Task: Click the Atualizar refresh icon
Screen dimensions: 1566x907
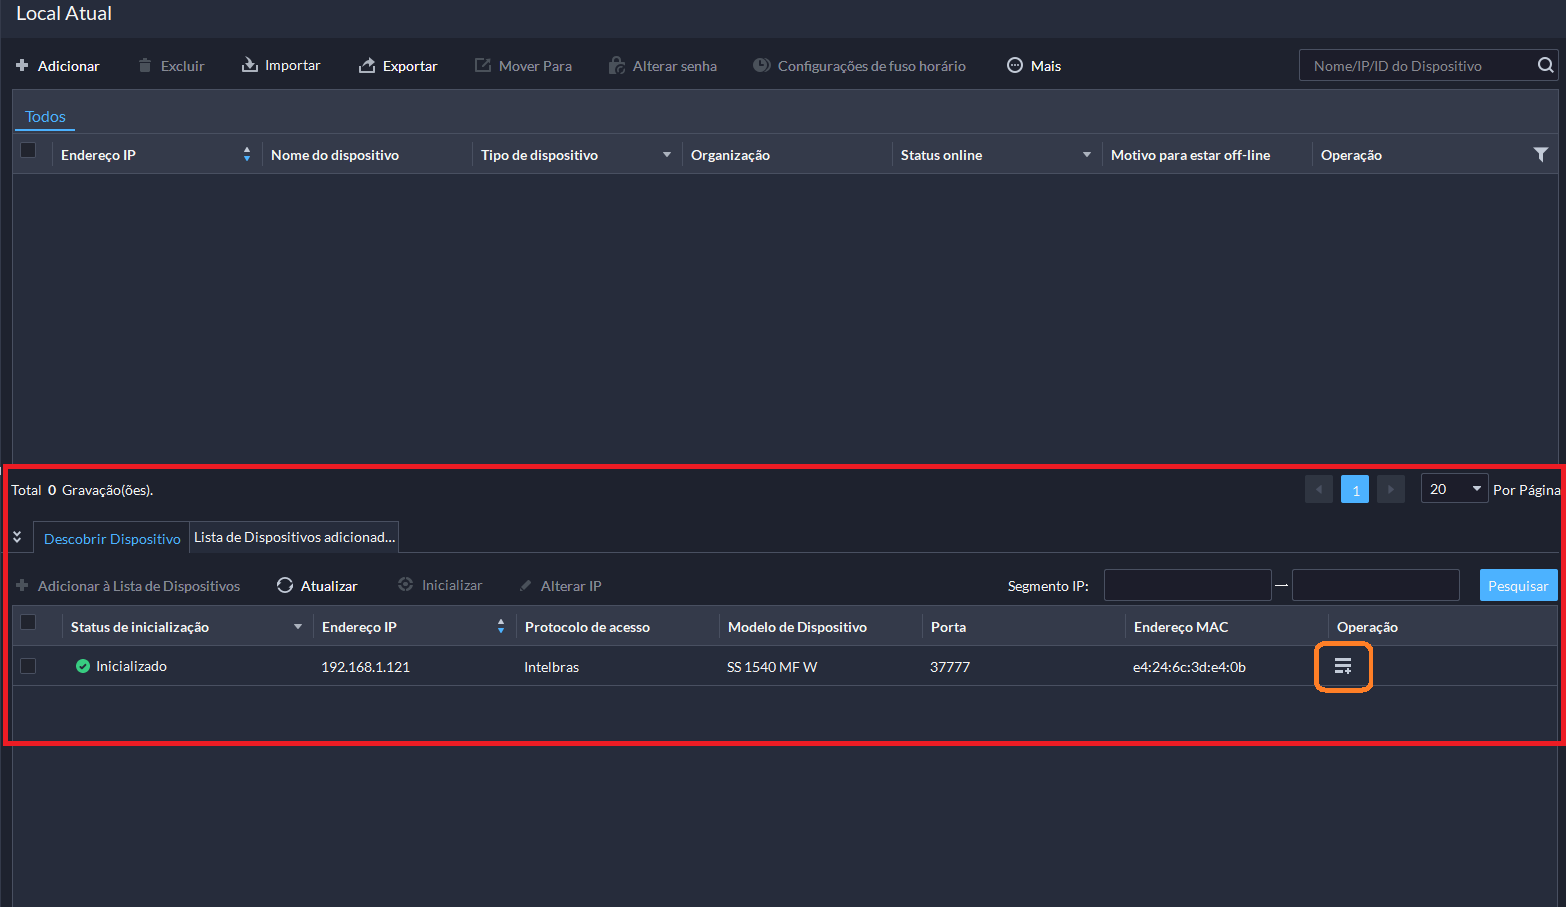Action: [x=285, y=585]
